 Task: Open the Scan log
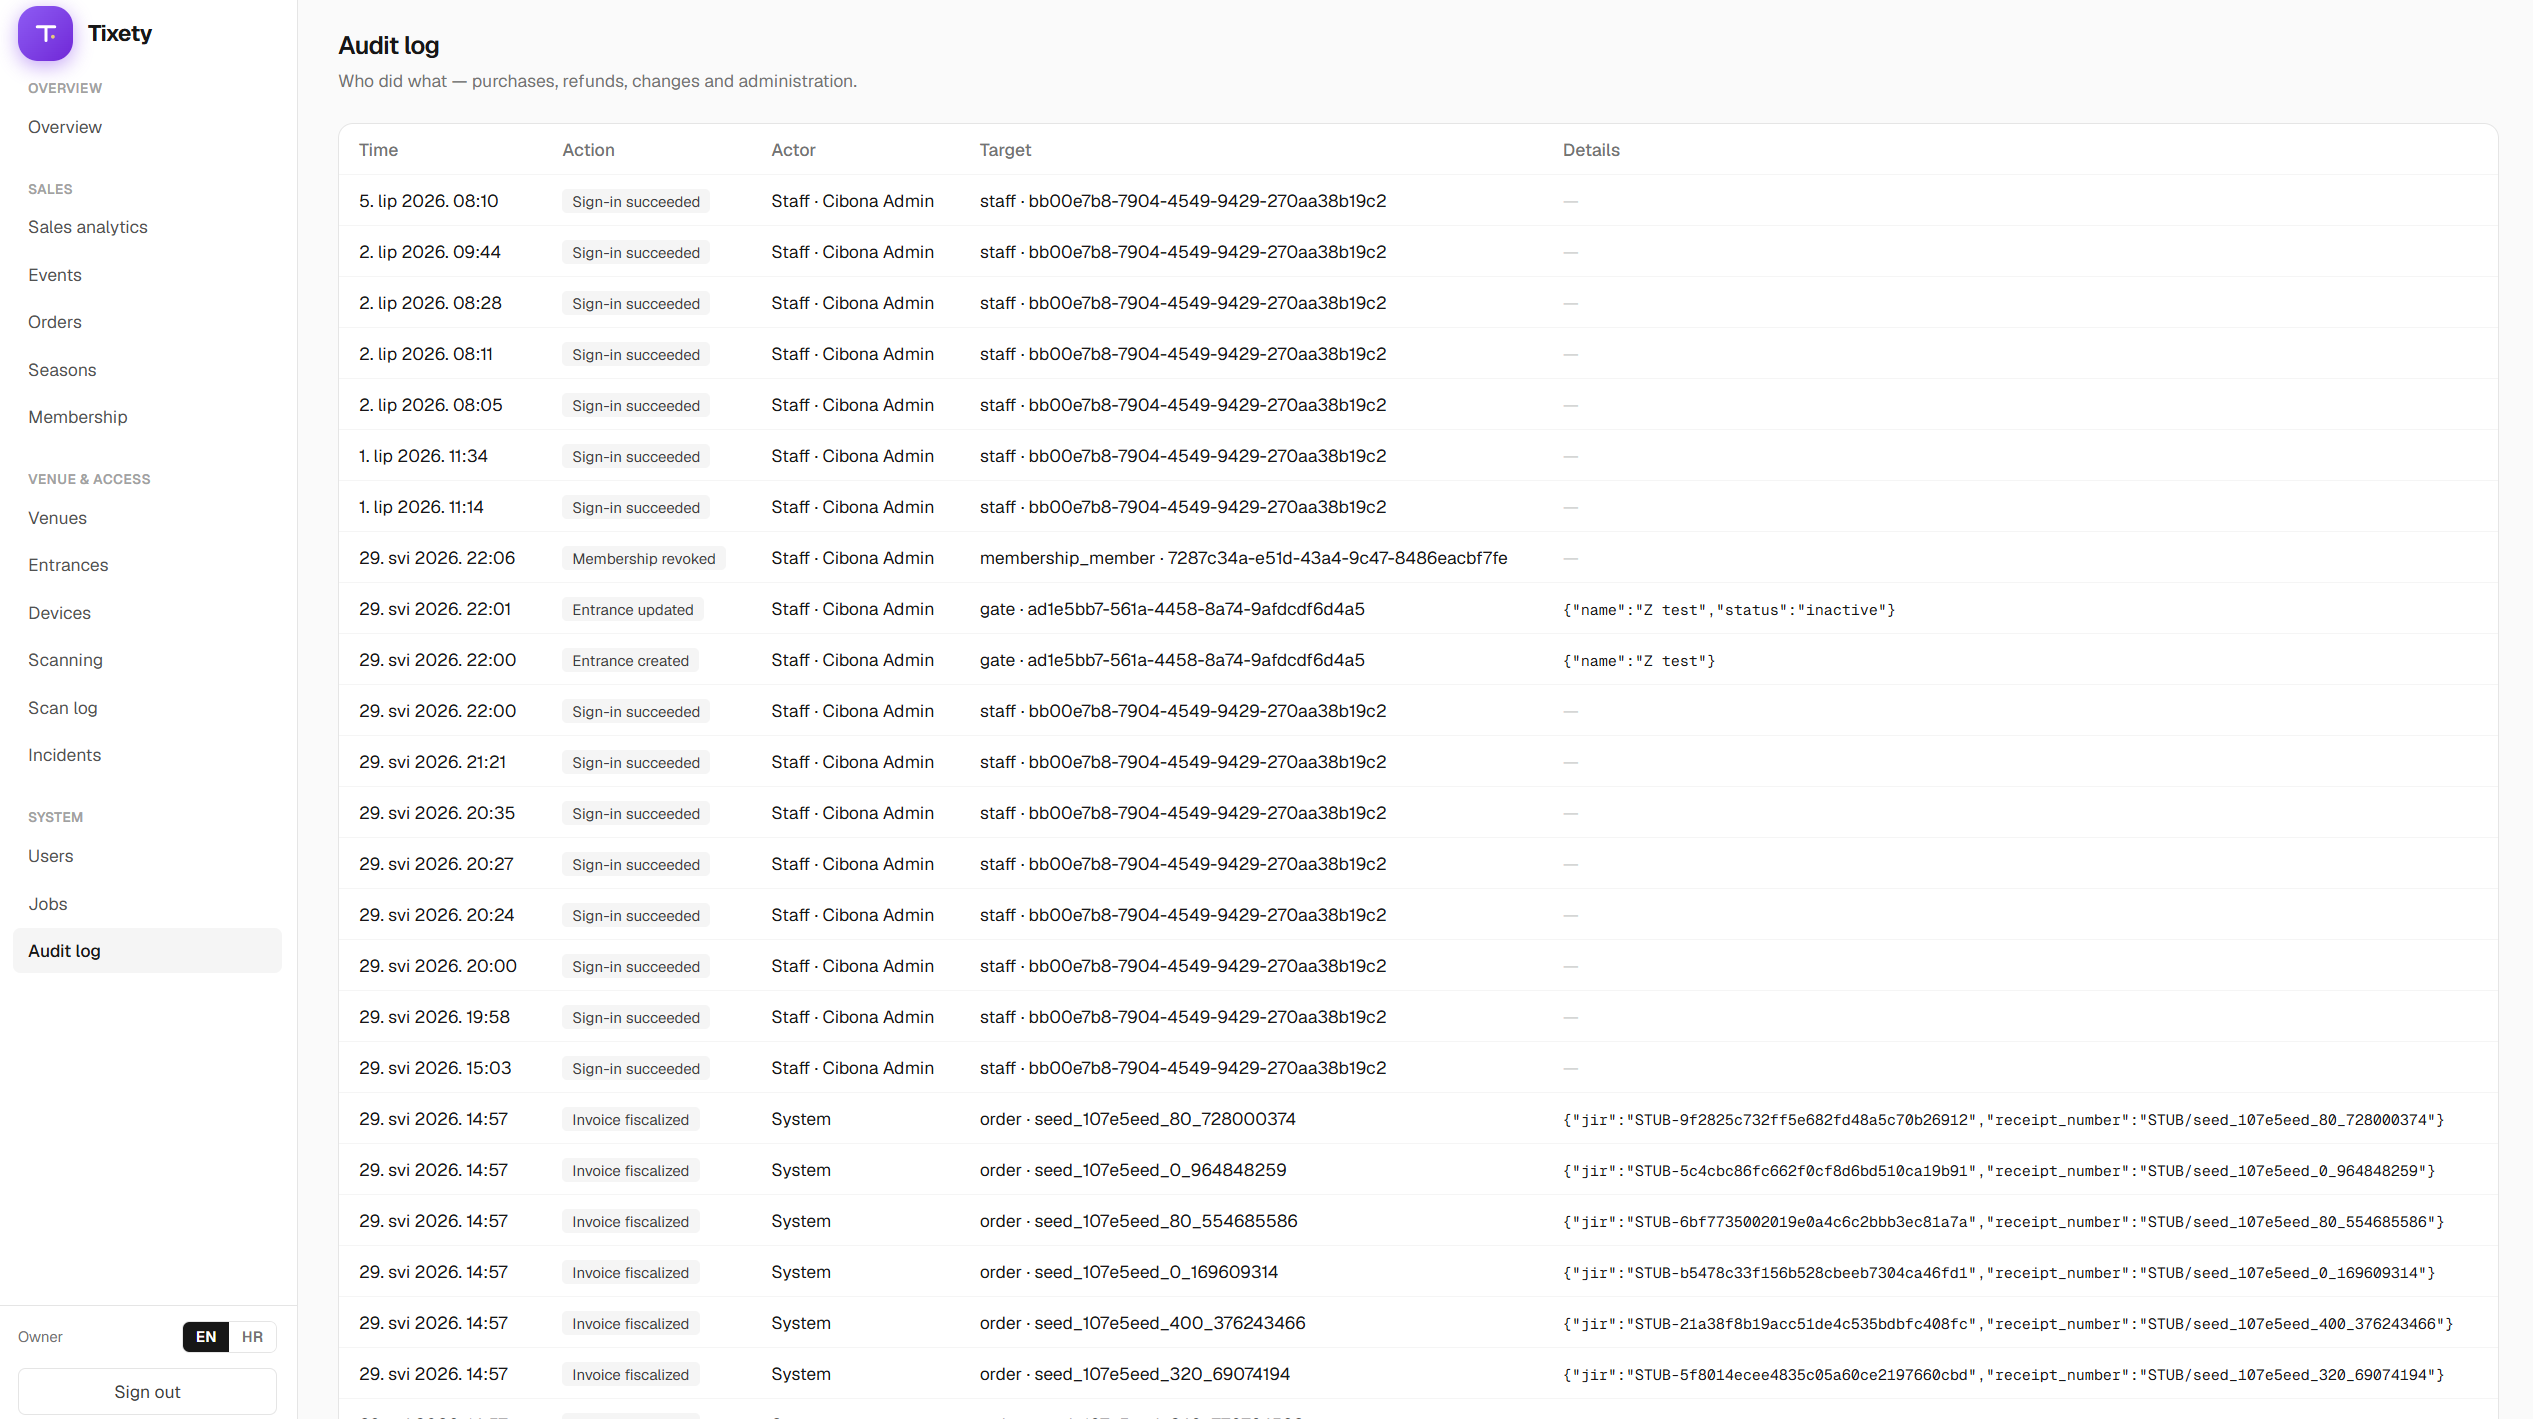tap(63, 708)
